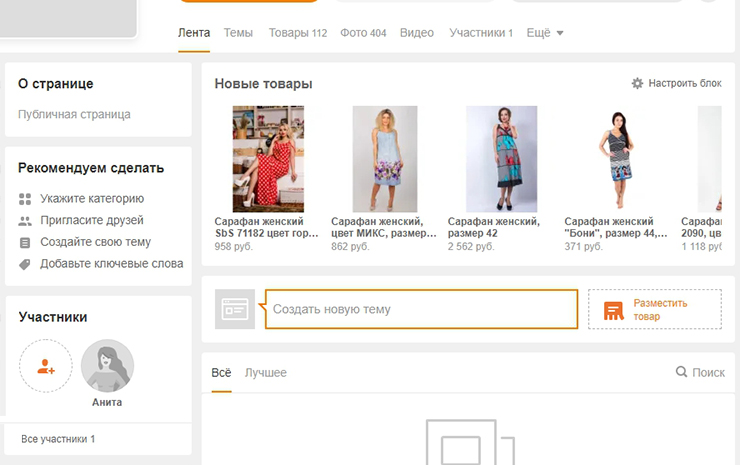
Task: Click the Пригласите друзей link
Action: [92, 220]
